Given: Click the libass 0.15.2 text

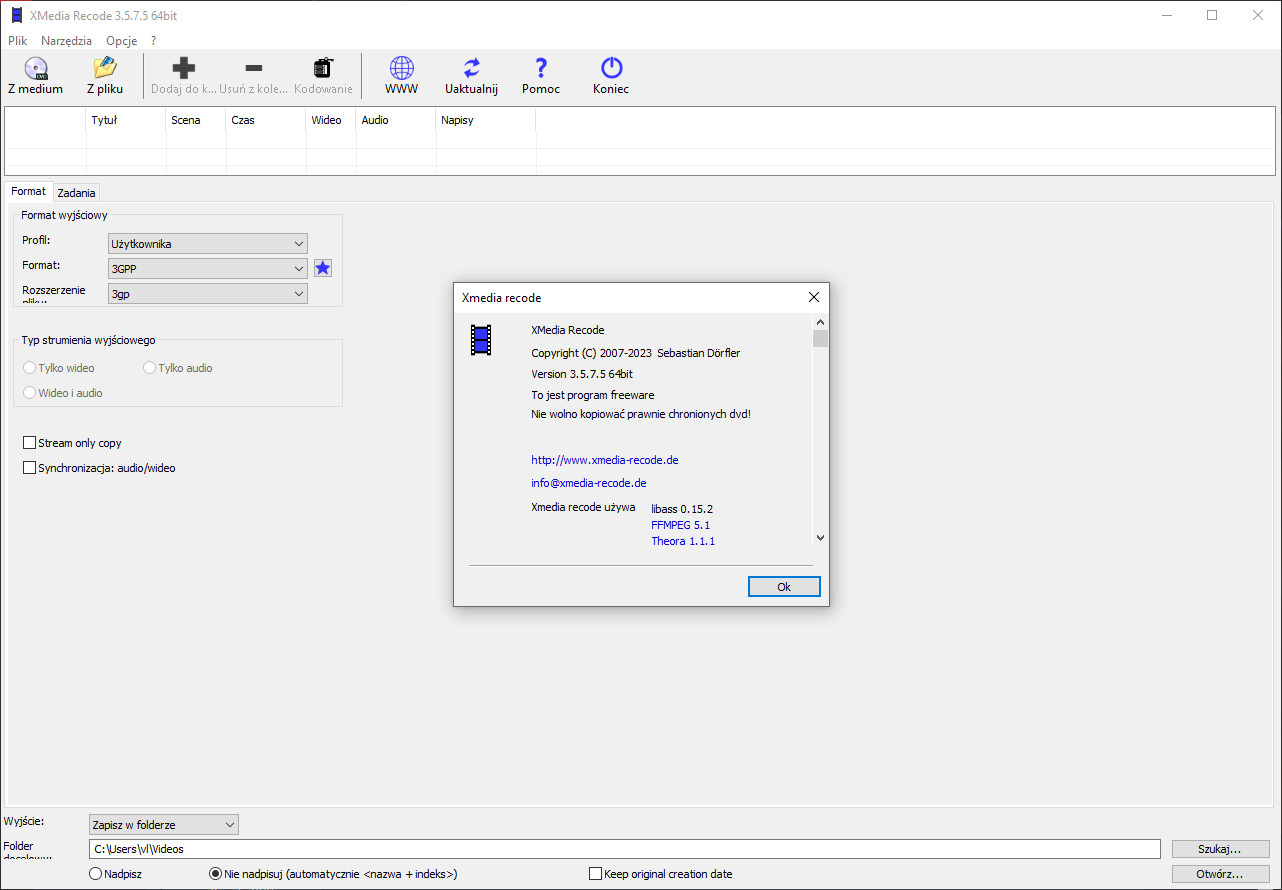Looking at the screenshot, I should point(682,509).
